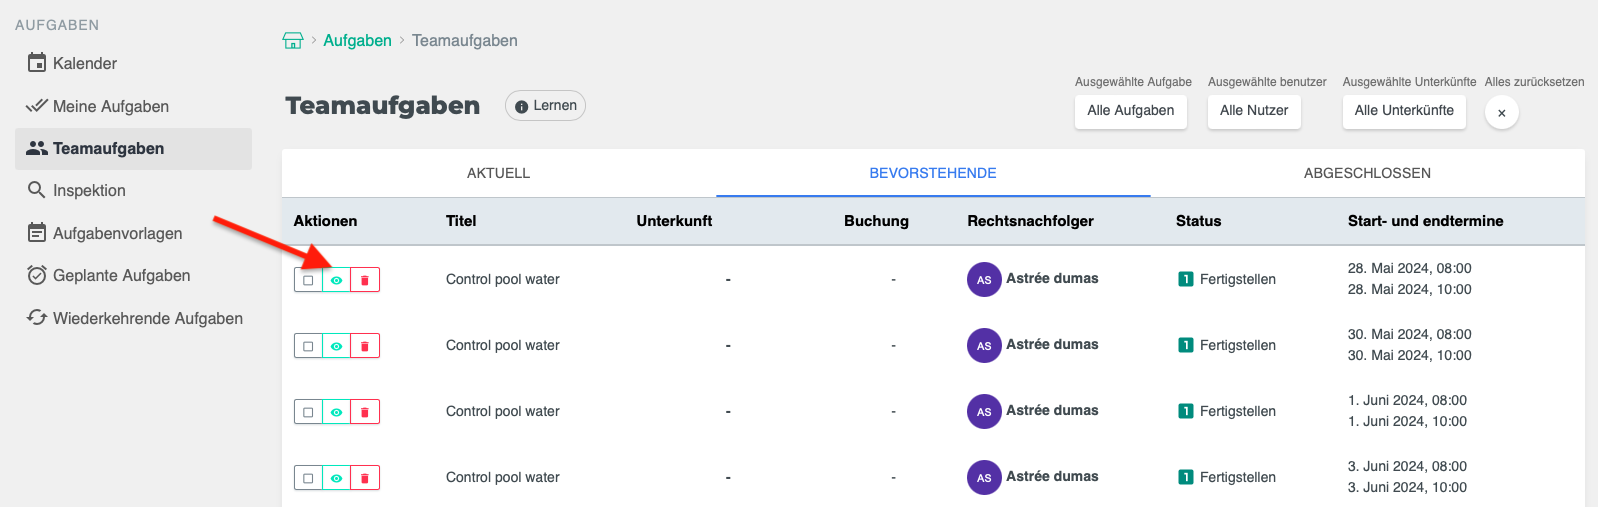Click the Lernen button
The image size is (1598, 507).
tap(546, 106)
